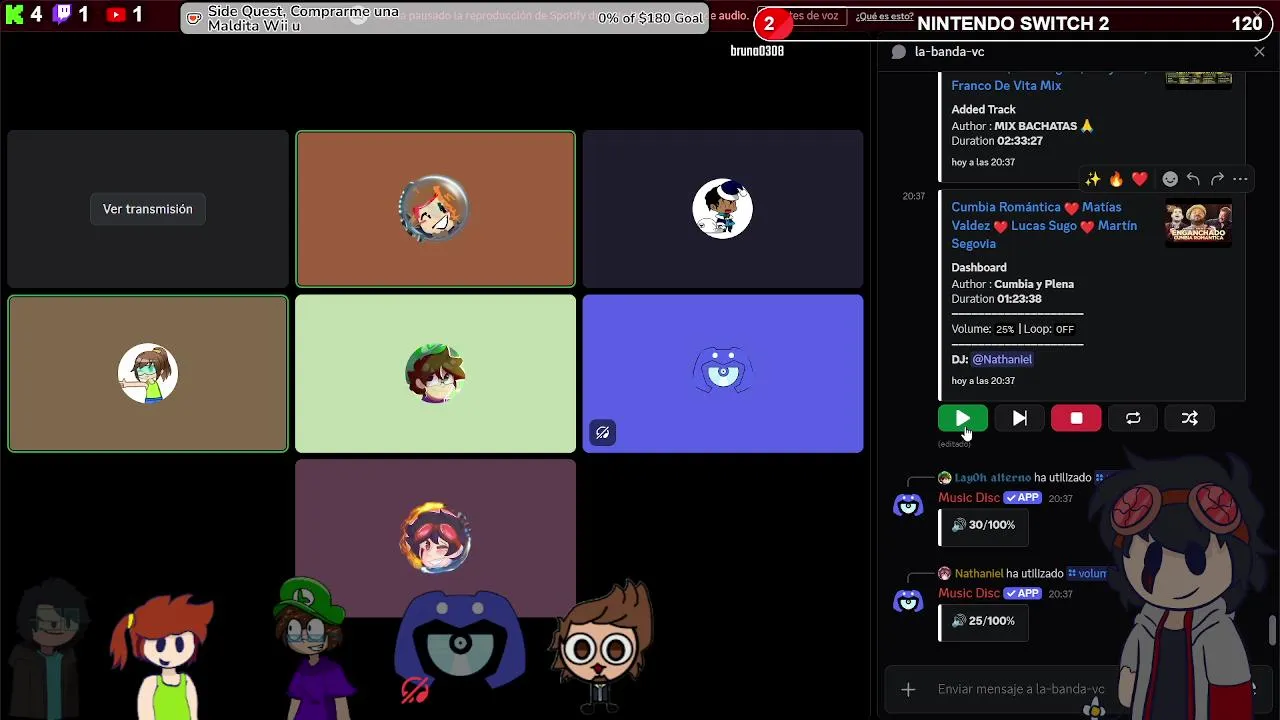This screenshot has height=720, width=1280.
Task: Open the add reaction emoji picker
Action: (1170, 179)
